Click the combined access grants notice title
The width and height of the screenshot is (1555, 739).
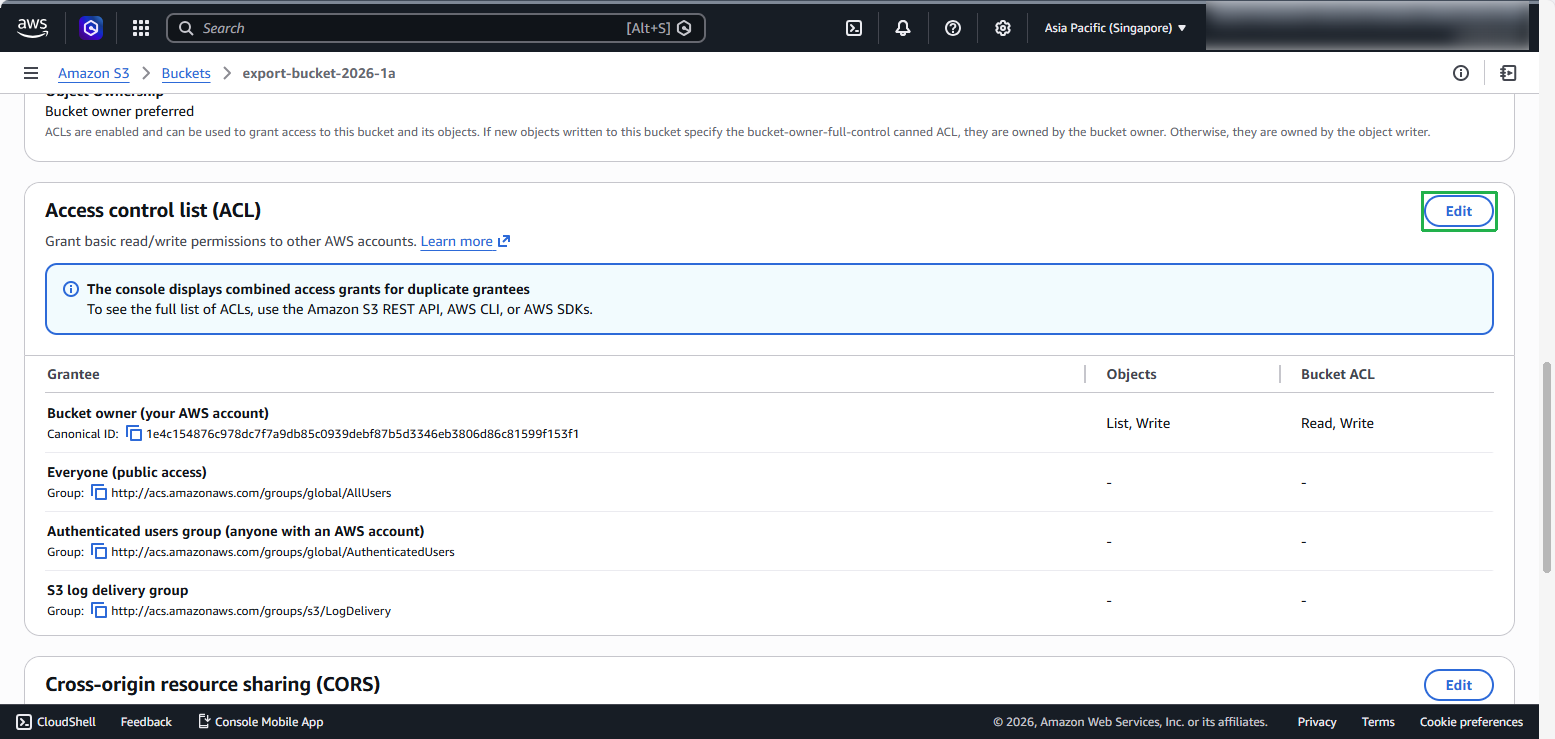pos(308,289)
